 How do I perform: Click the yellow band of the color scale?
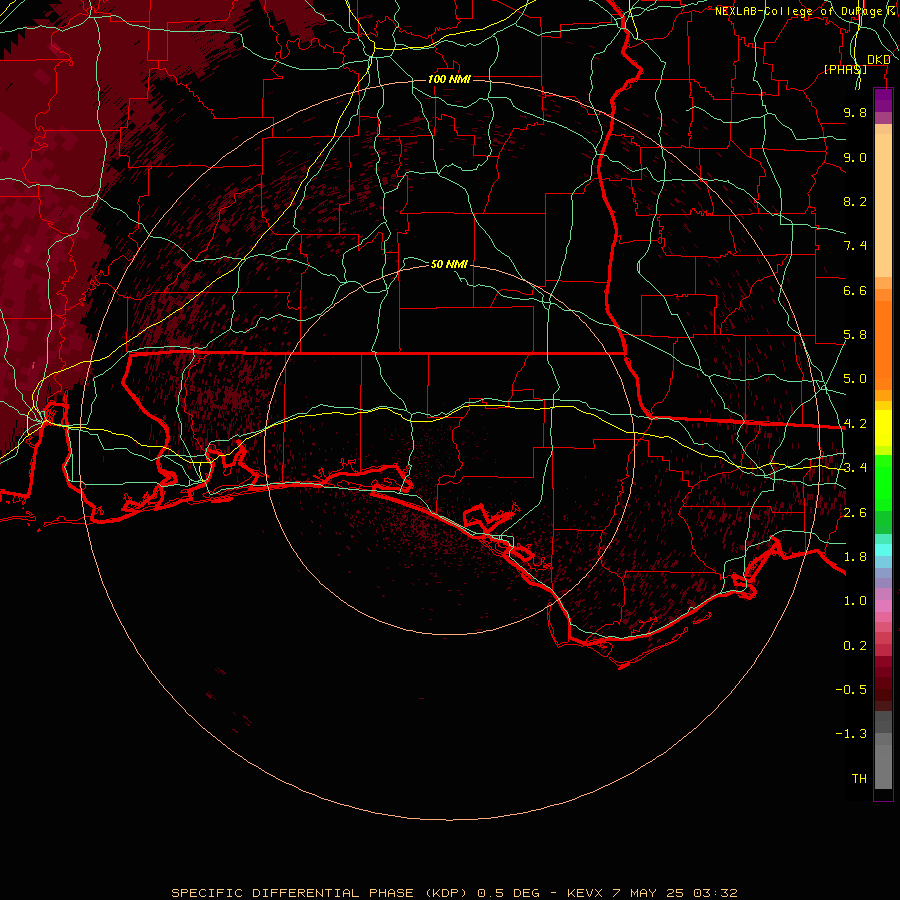(x=883, y=428)
